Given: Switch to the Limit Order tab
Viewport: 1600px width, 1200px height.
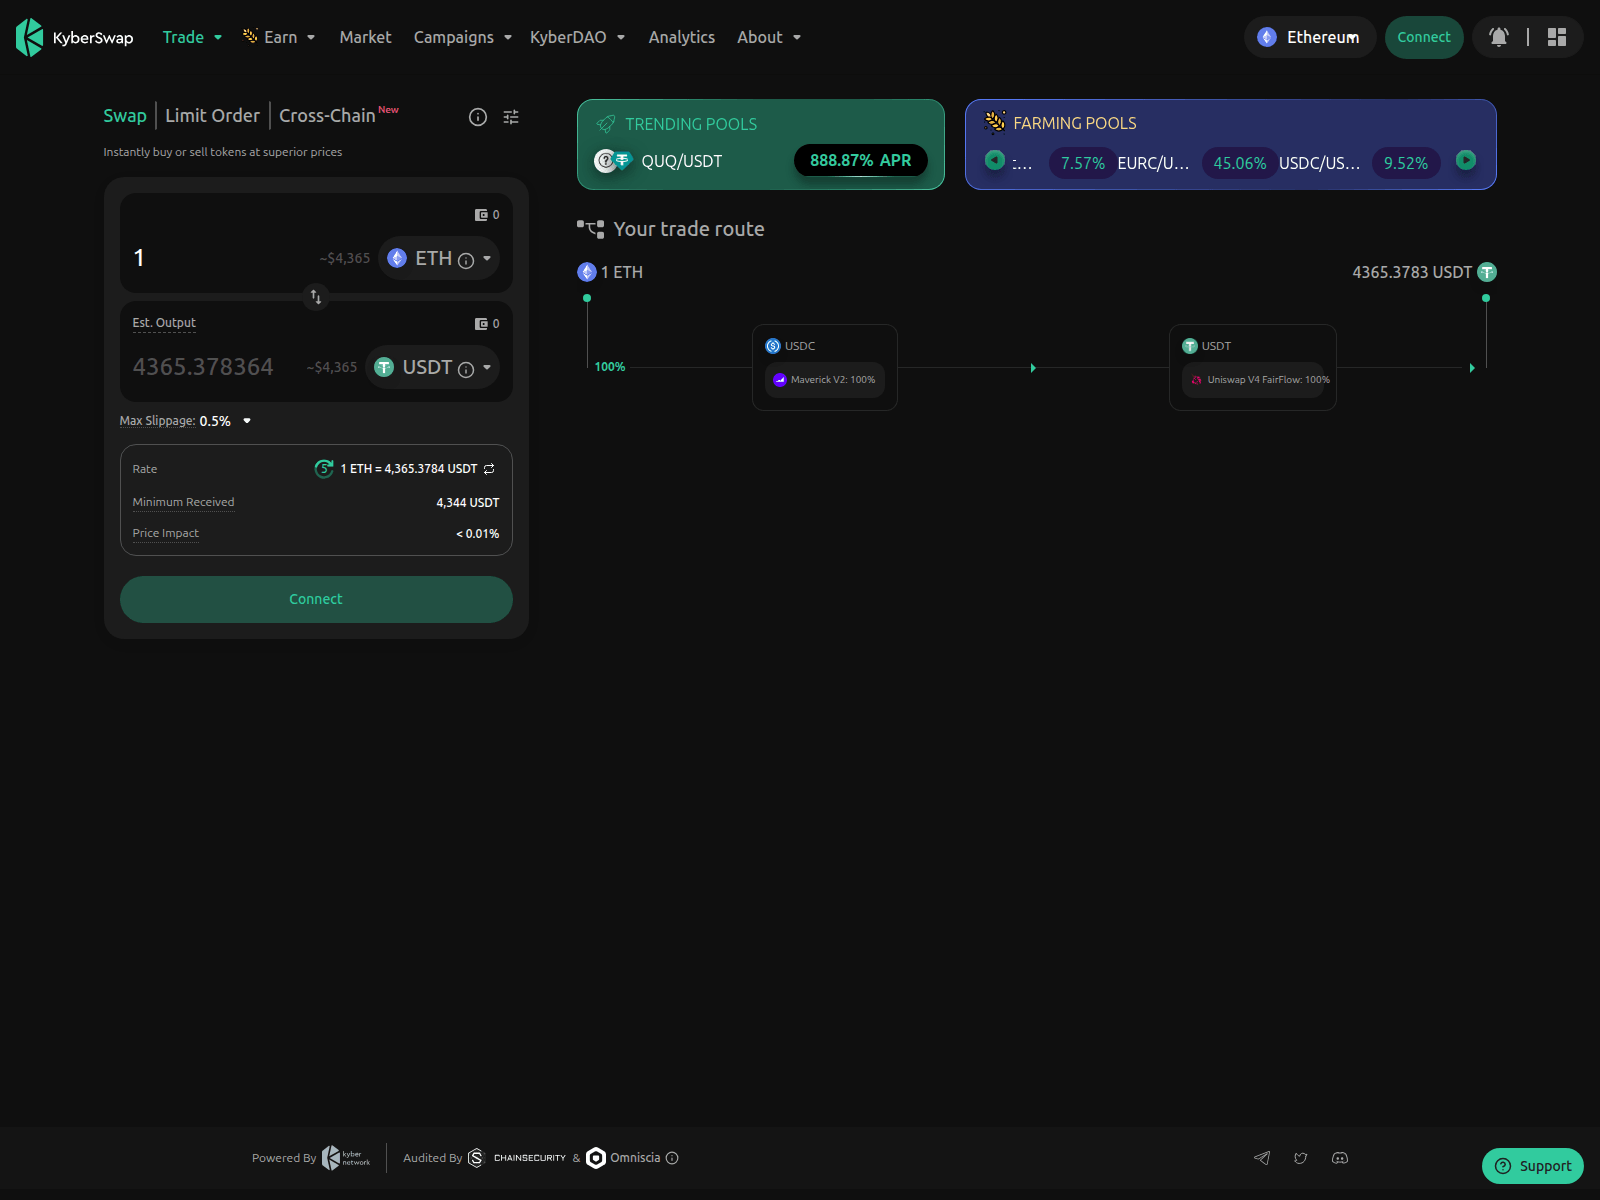Looking at the screenshot, I should [x=212, y=116].
